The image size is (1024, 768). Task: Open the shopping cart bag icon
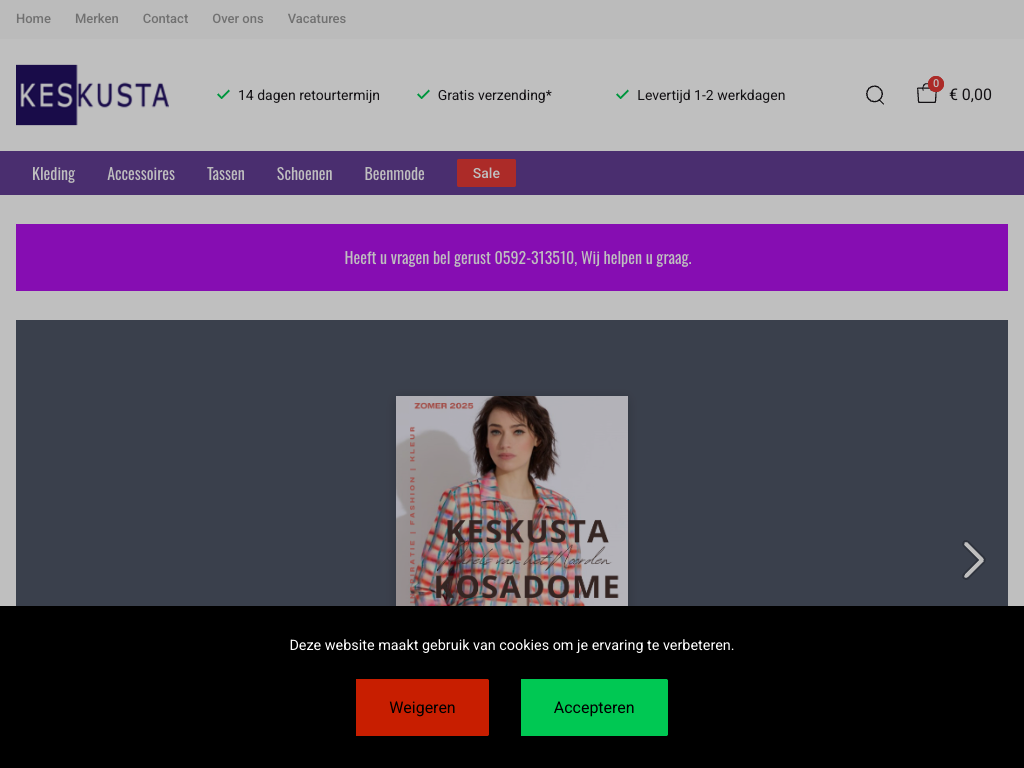[926, 95]
